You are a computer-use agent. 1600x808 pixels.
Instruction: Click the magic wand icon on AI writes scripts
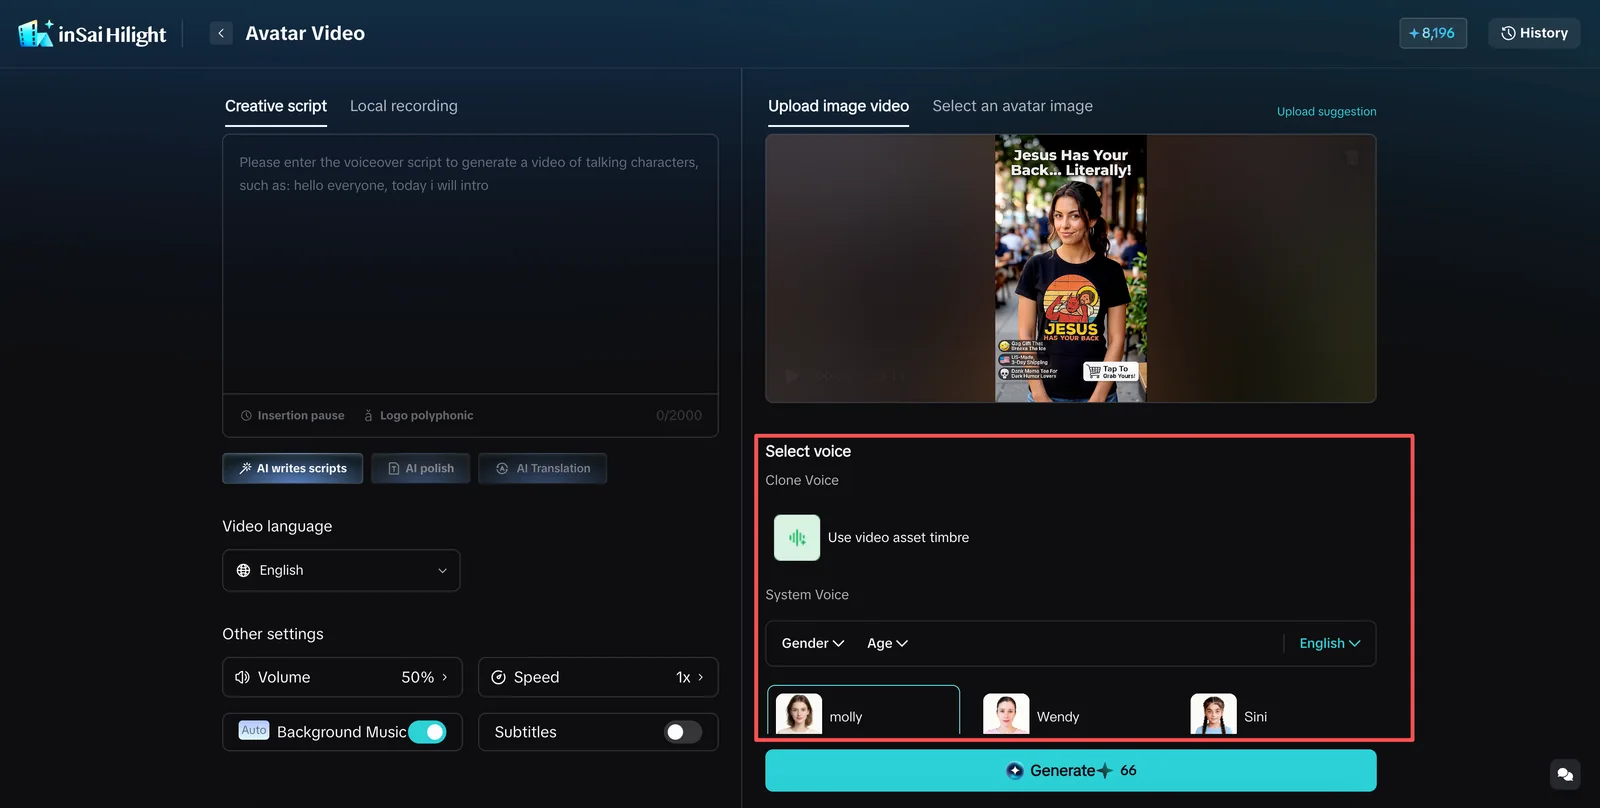[x=245, y=468]
